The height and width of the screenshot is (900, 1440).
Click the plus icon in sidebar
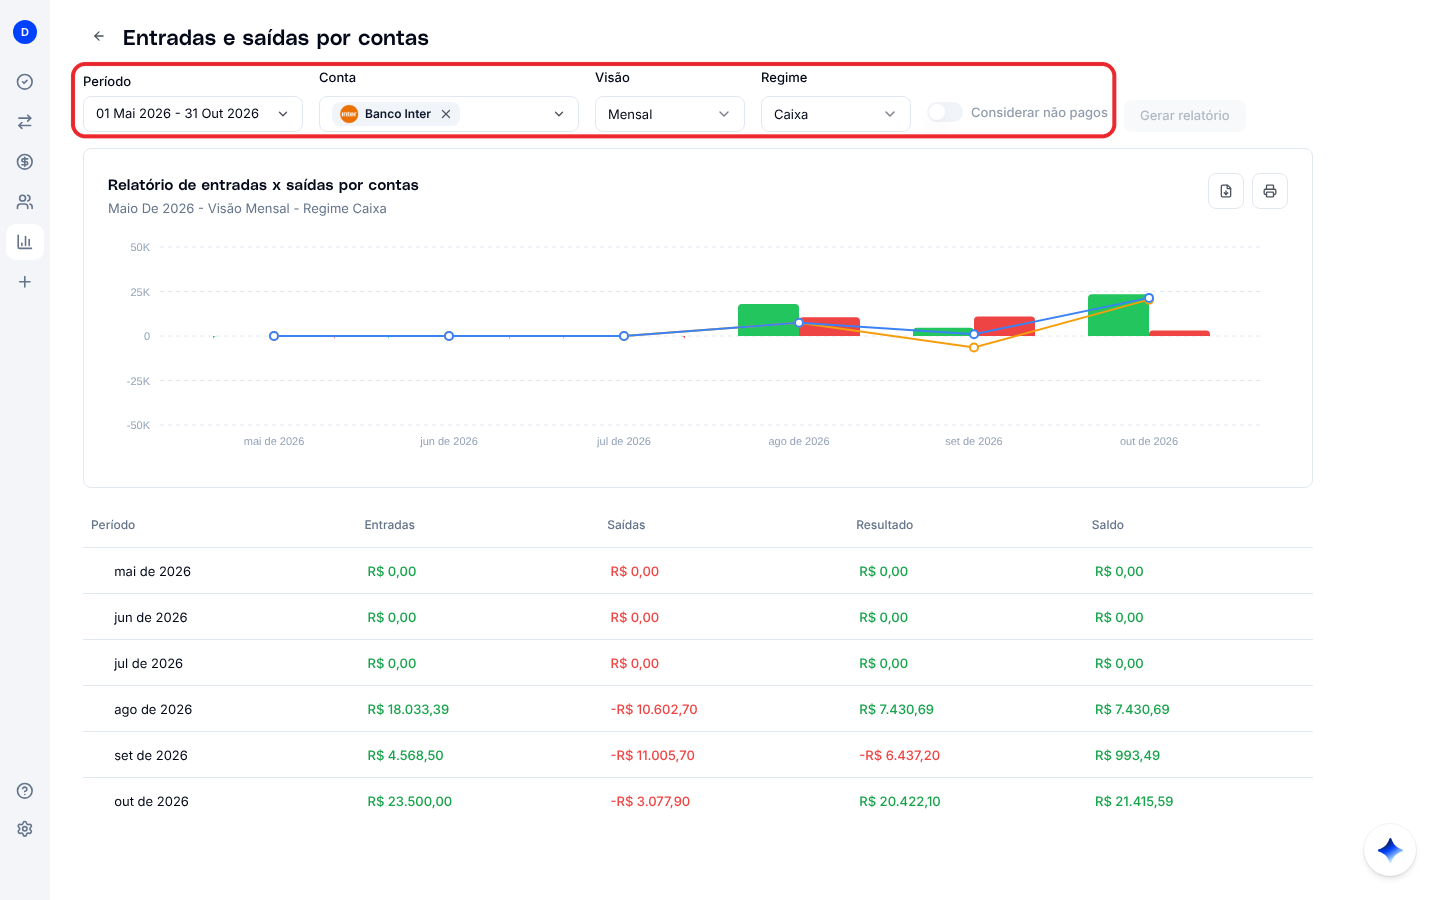click(x=25, y=282)
